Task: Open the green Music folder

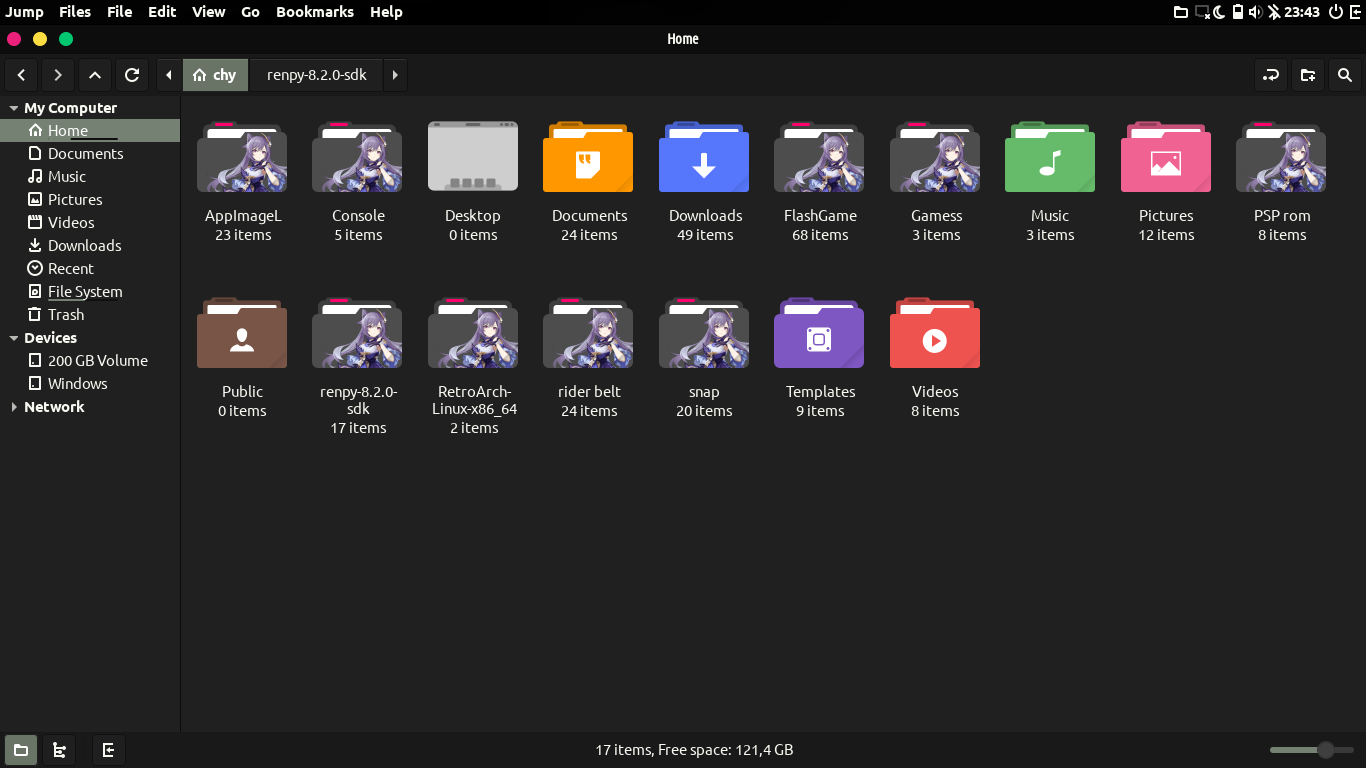Action: click(x=1050, y=157)
